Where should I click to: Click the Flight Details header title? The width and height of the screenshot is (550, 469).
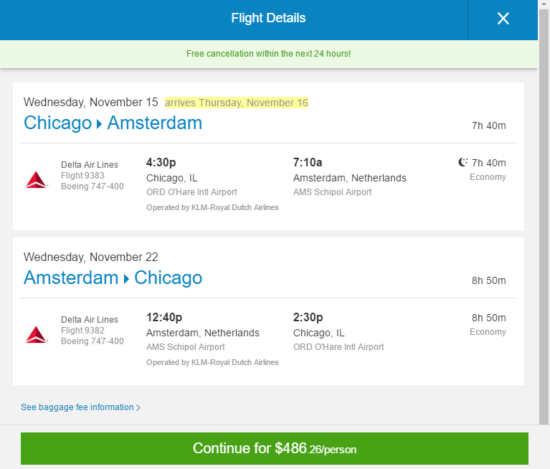point(268,18)
